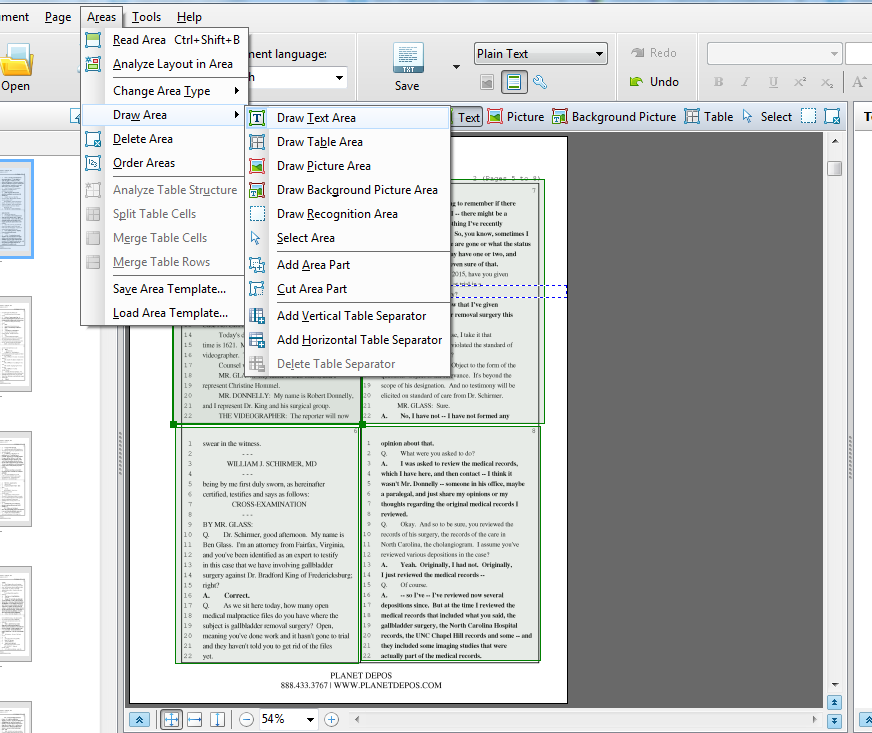The height and width of the screenshot is (733, 872).
Task: Click the Delete Area tool icon
Action: pyautogui.click(x=833, y=116)
